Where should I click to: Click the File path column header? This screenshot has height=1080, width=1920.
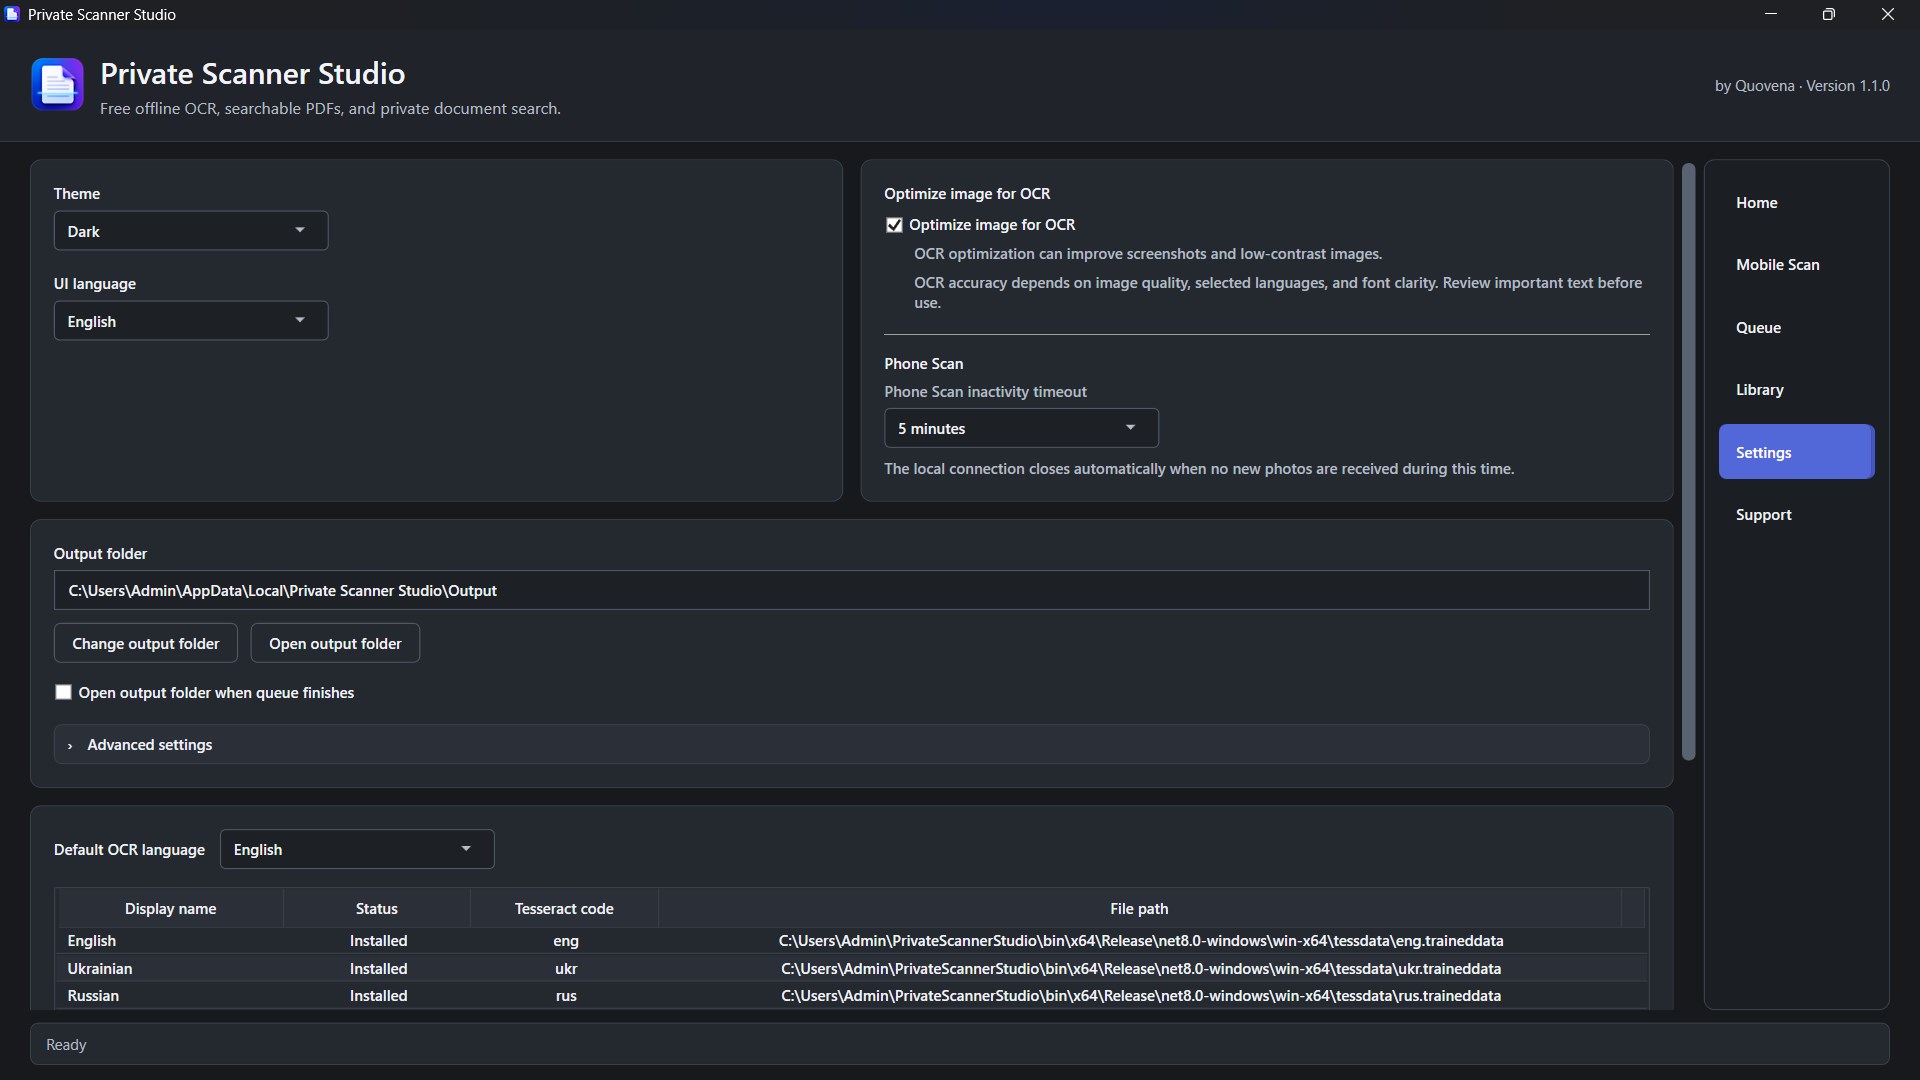tap(1139, 908)
